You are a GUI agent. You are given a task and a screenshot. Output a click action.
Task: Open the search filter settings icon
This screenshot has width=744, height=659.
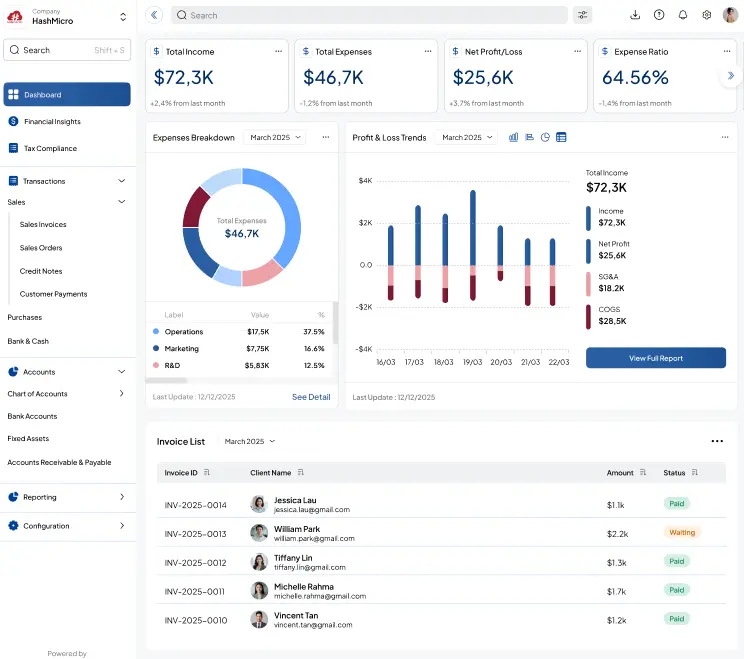pyautogui.click(x=583, y=15)
